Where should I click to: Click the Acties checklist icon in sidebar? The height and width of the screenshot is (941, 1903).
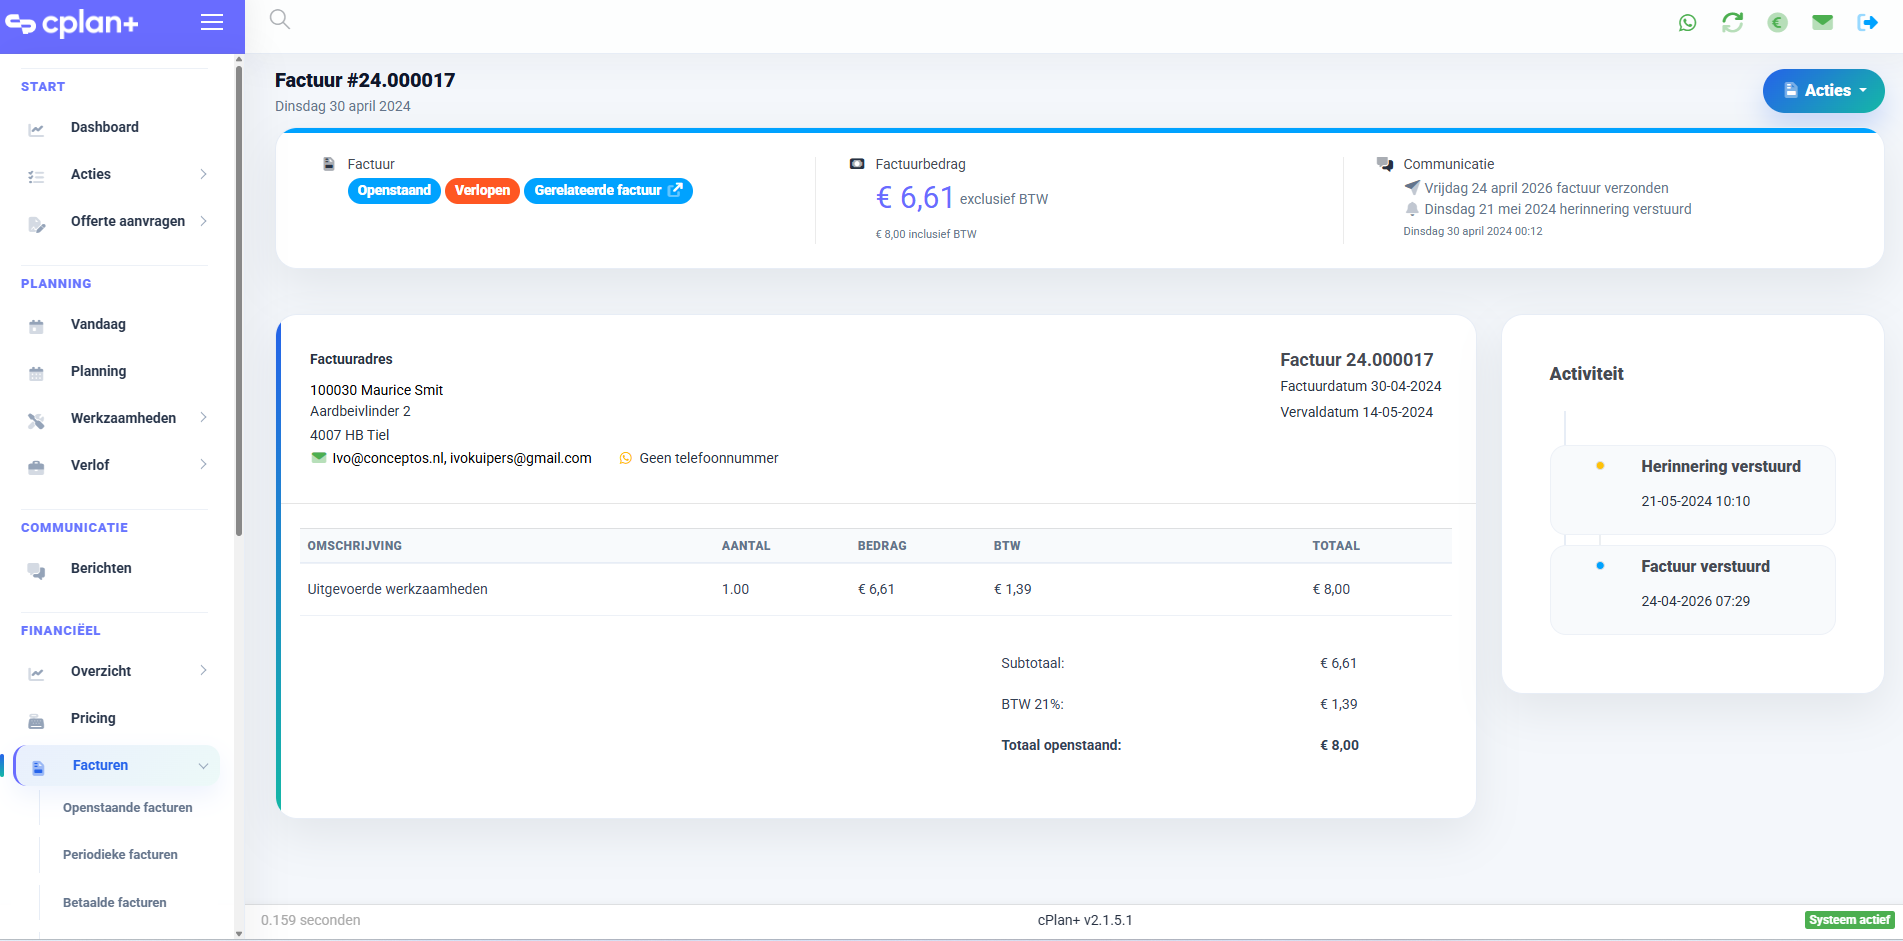36,176
